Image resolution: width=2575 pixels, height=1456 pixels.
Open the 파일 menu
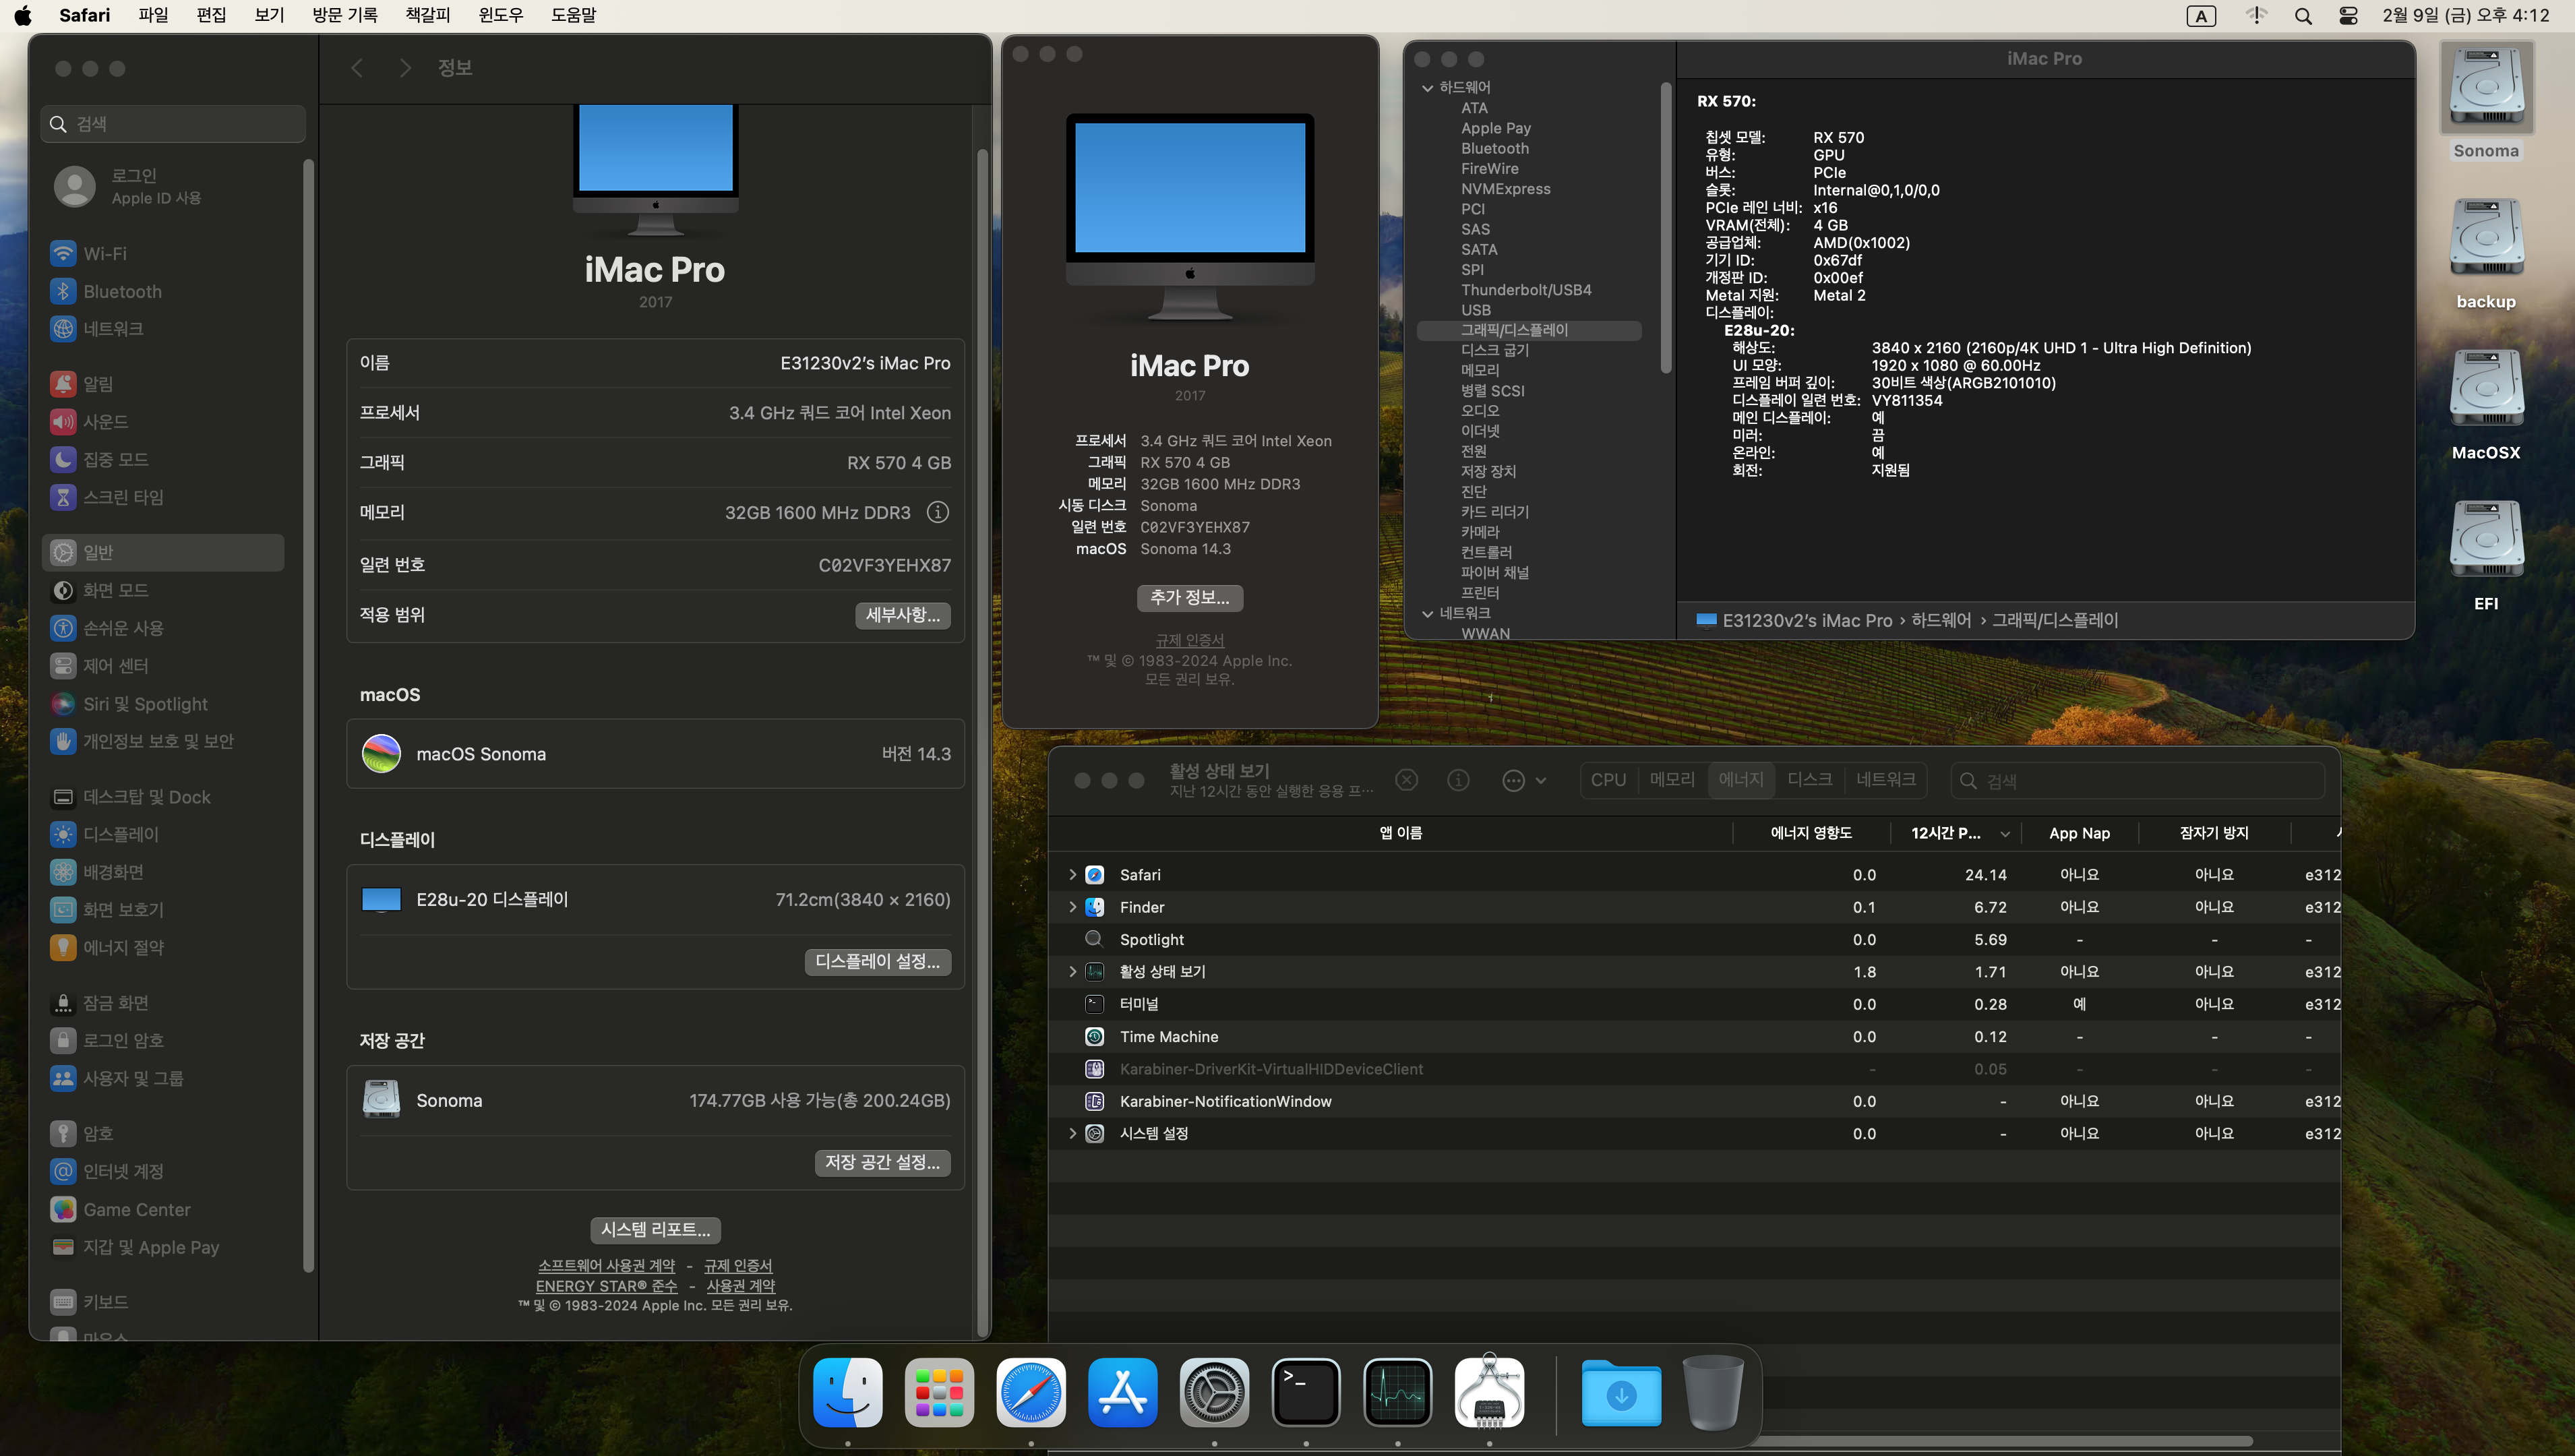153,15
